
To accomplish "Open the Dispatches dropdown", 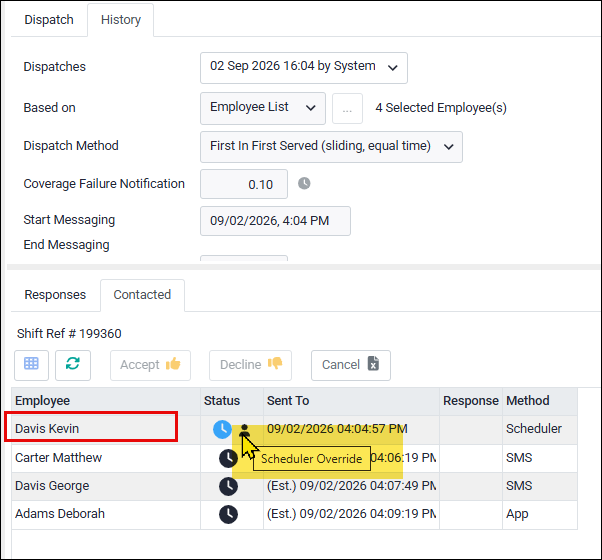I will coord(304,68).
